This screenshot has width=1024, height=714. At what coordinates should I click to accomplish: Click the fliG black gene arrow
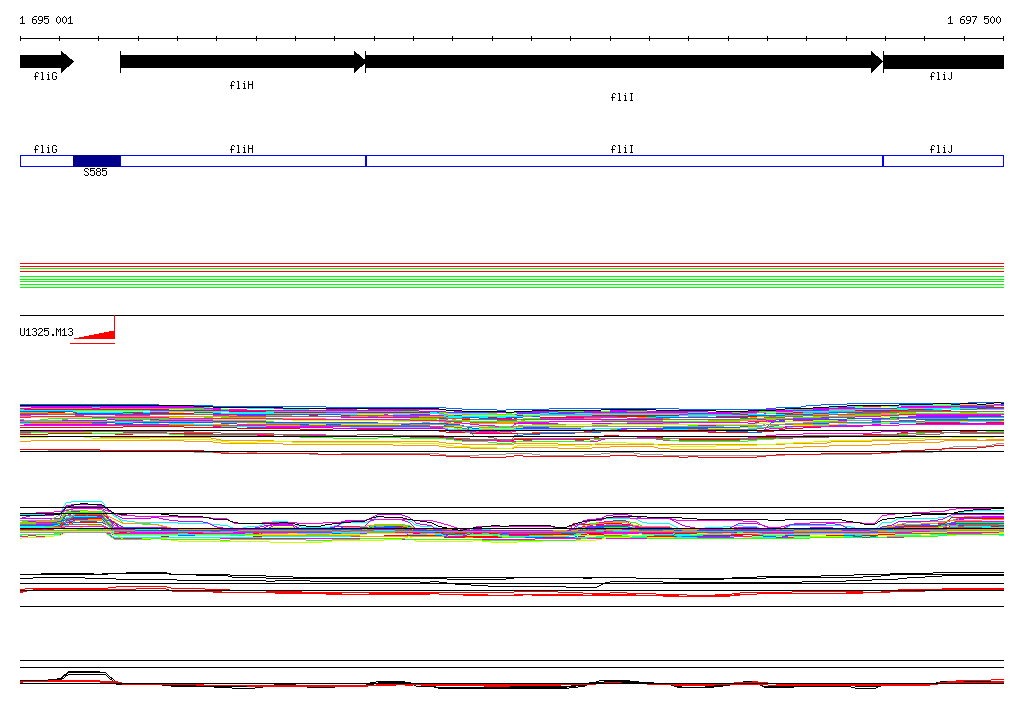(47, 62)
